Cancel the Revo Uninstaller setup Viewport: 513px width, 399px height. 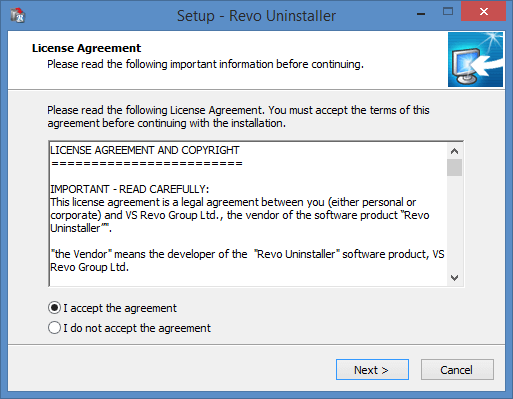(457, 370)
